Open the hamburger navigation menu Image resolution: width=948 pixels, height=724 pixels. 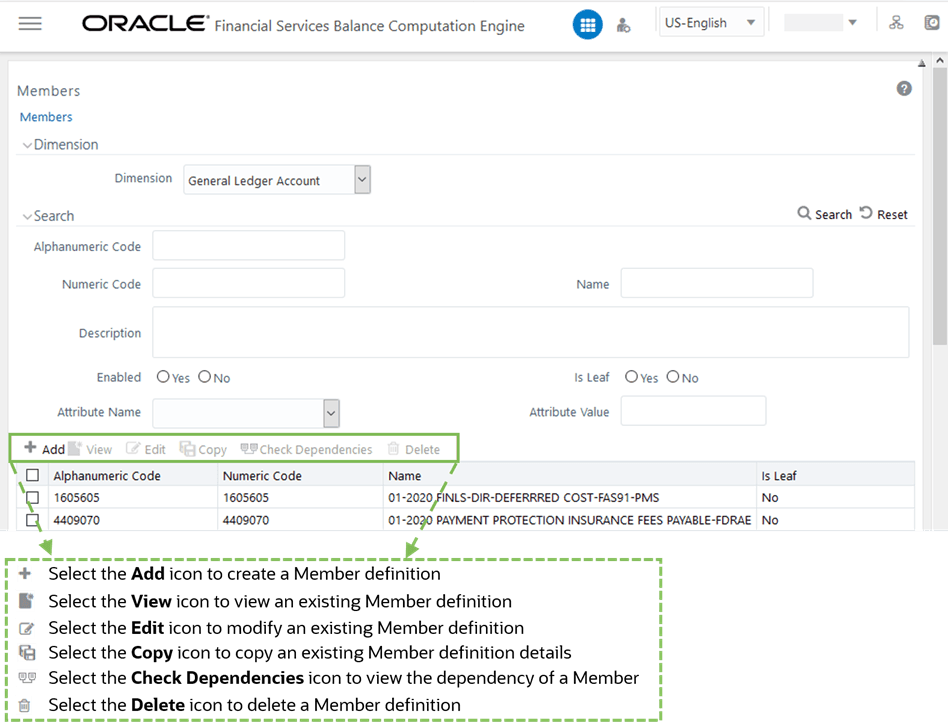30,24
